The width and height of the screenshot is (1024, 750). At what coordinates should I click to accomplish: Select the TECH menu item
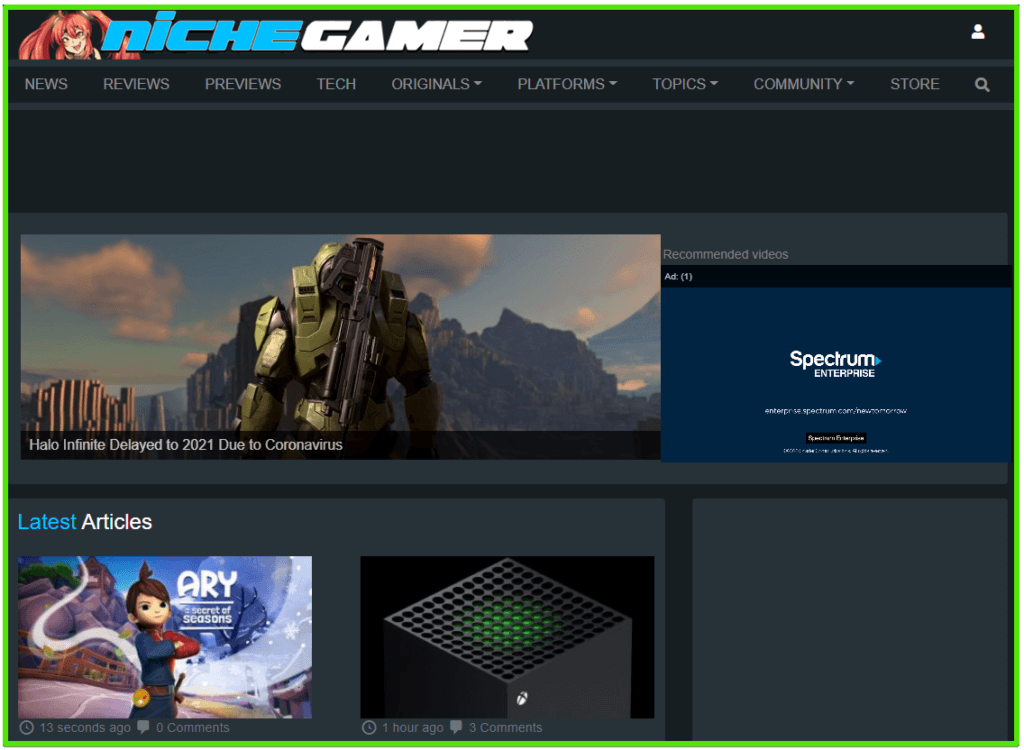click(336, 84)
